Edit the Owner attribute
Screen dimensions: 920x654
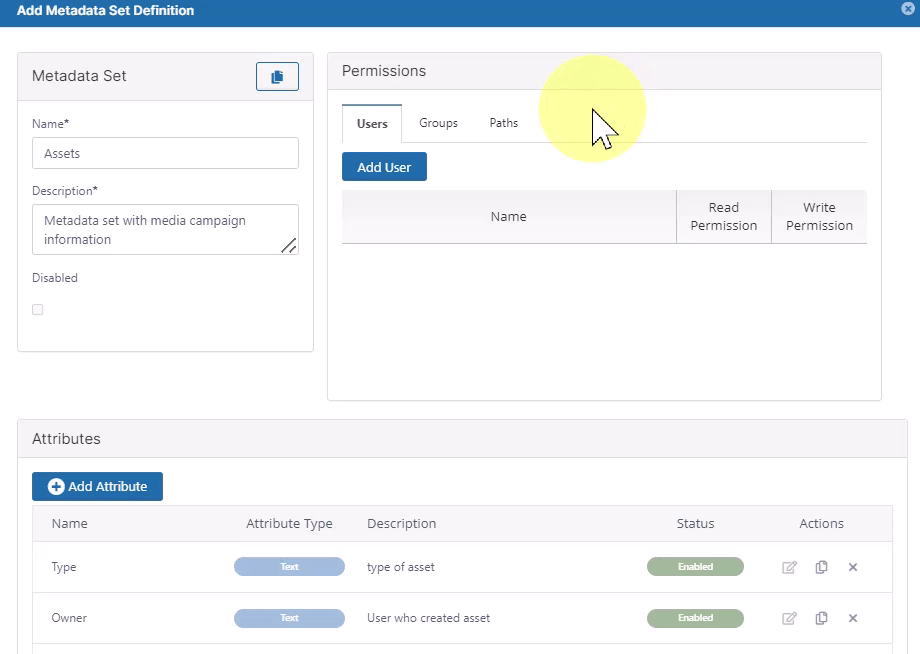[789, 618]
